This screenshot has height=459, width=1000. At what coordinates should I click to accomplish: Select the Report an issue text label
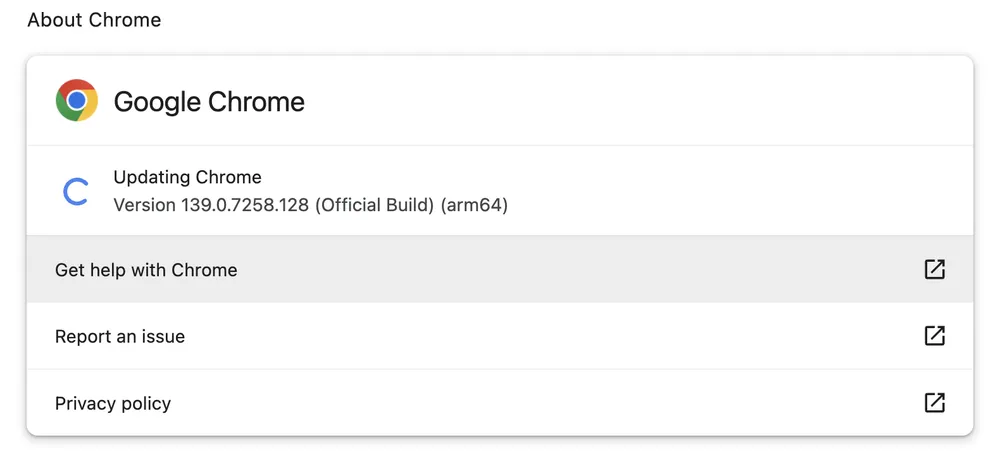click(x=120, y=337)
